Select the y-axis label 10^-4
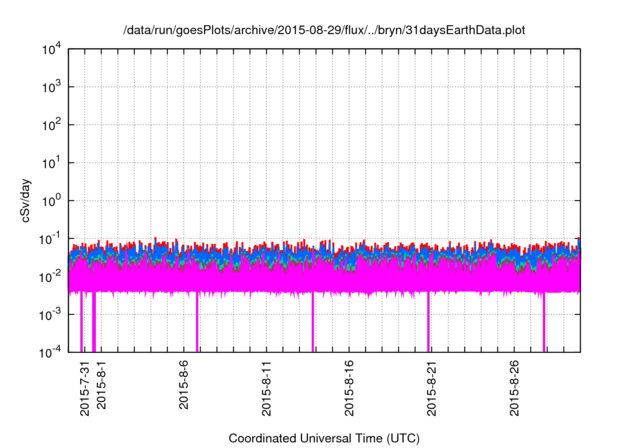 (50, 352)
